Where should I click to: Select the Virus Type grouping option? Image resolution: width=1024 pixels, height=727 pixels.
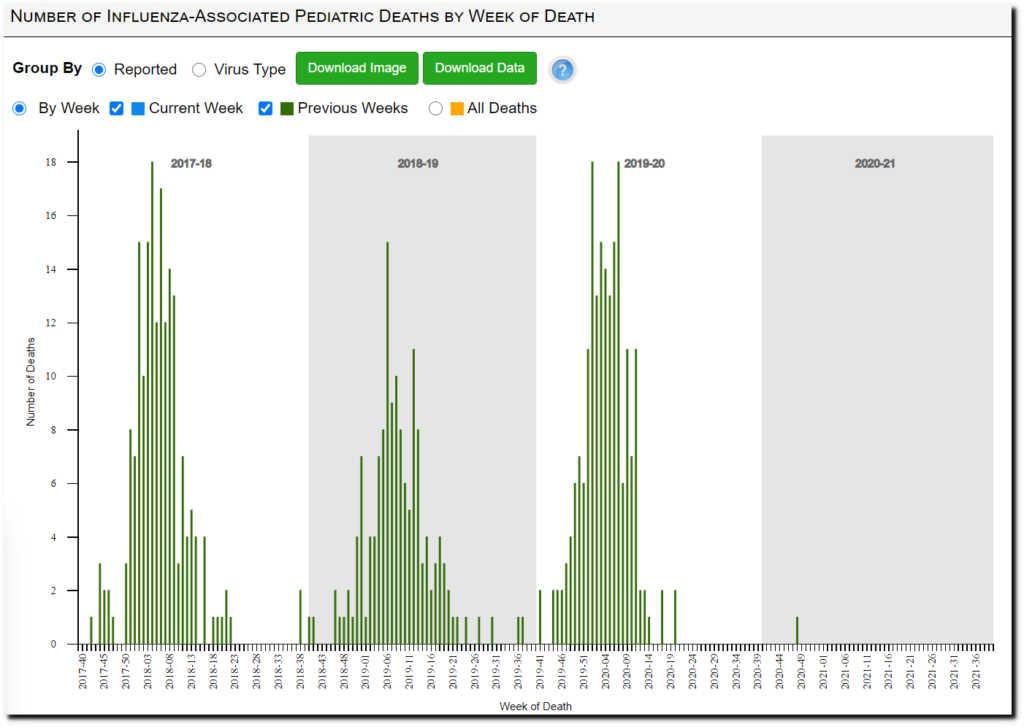click(199, 70)
